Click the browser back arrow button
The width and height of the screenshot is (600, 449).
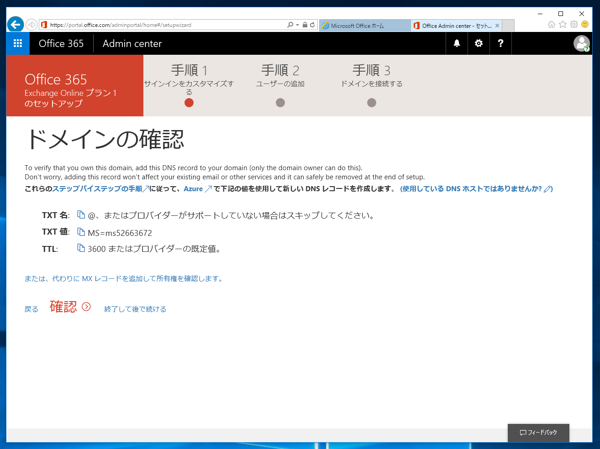tap(15, 25)
